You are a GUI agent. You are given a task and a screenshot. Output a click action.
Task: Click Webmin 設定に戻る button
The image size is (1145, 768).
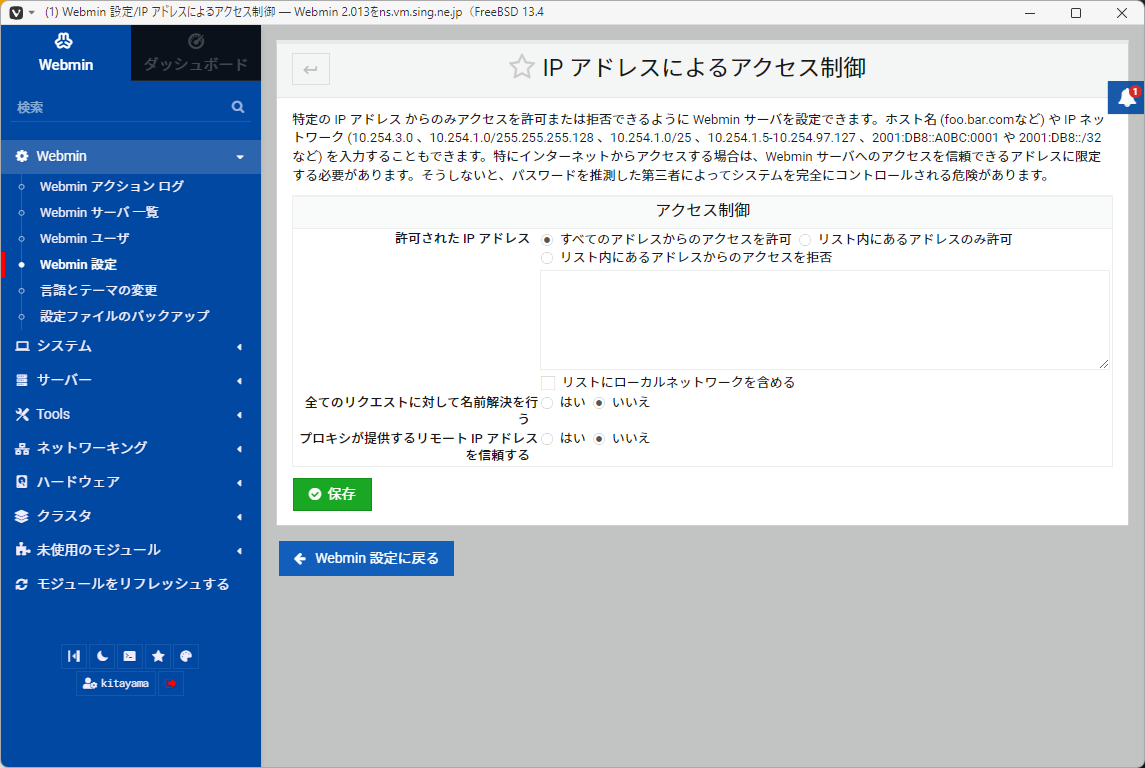[x=366, y=558]
